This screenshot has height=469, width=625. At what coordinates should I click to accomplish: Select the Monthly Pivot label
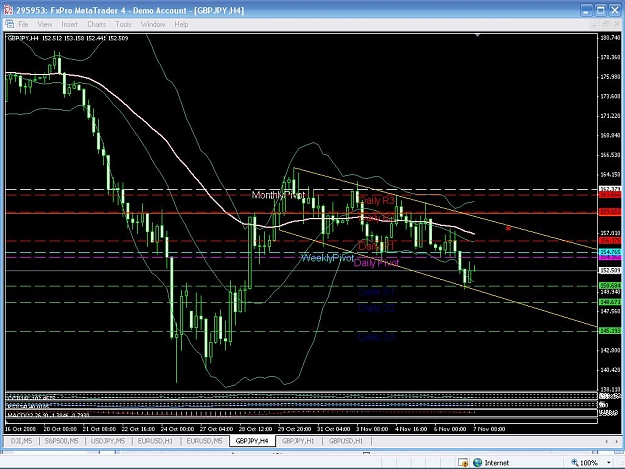click(x=279, y=195)
